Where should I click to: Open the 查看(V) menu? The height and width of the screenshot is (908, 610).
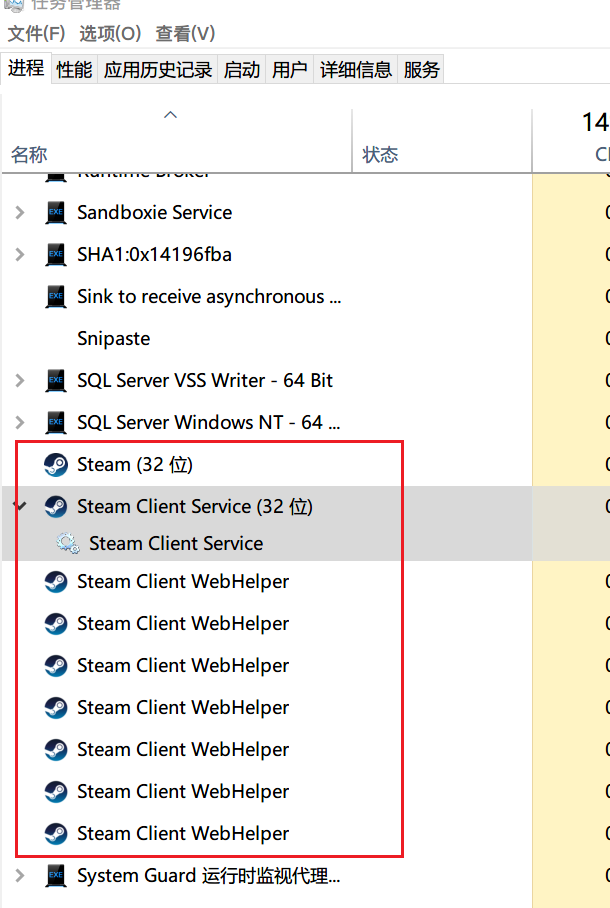tap(185, 33)
